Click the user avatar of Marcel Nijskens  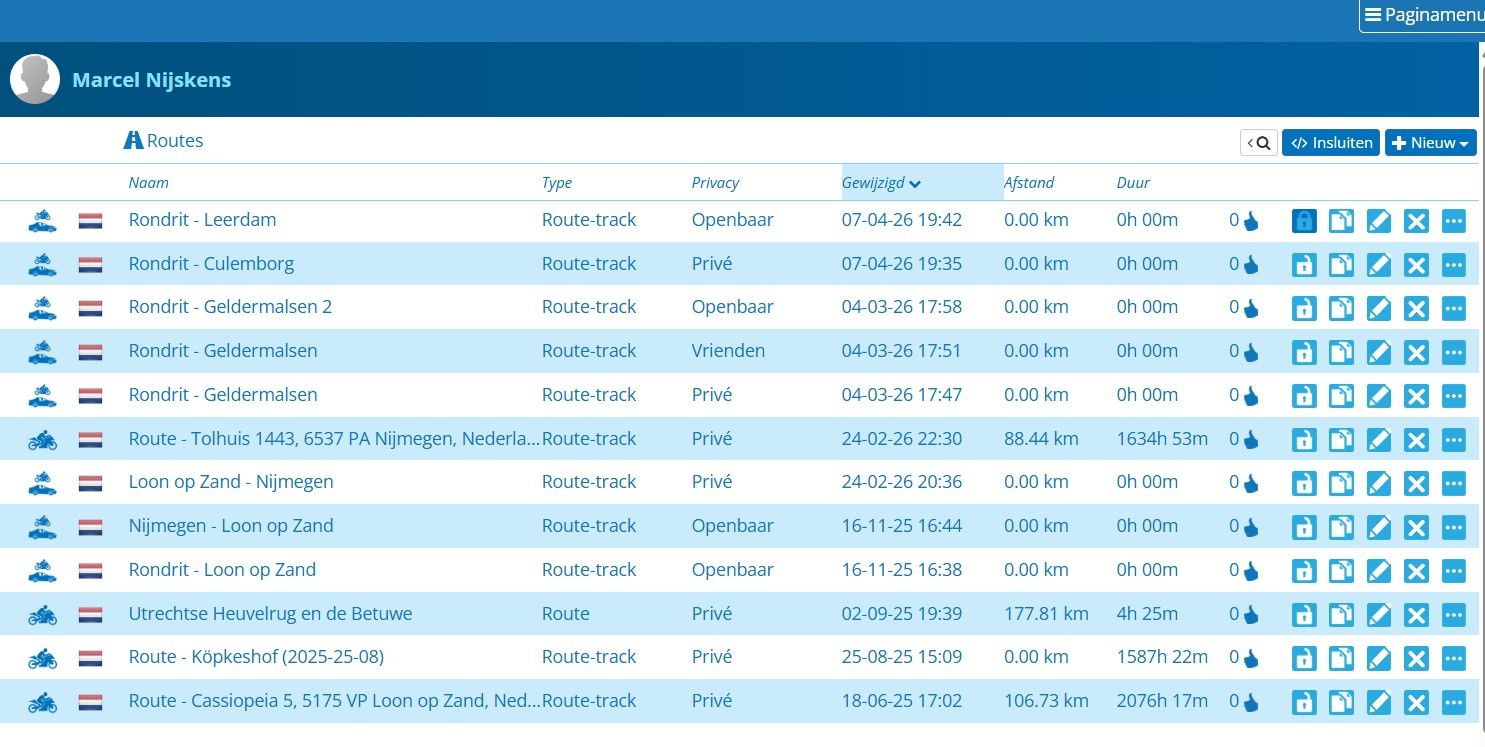35,80
